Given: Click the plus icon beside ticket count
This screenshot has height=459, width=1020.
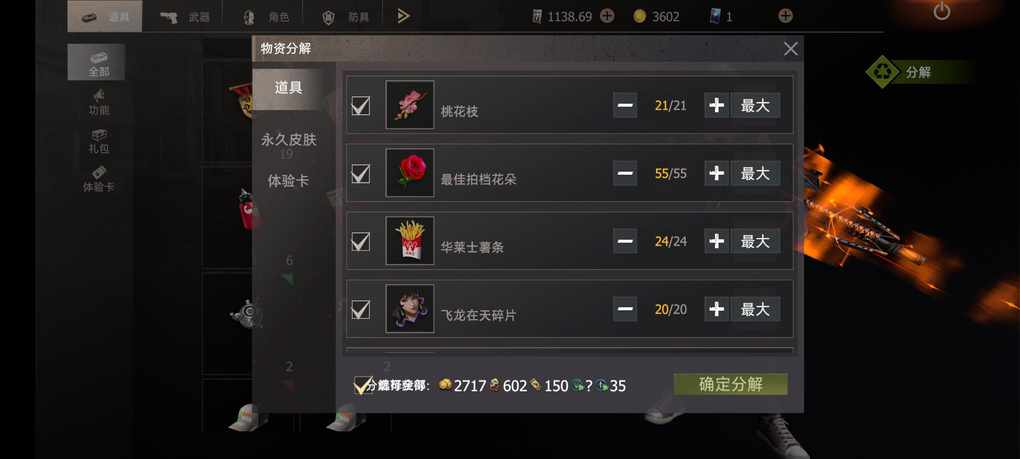Looking at the screenshot, I should pos(785,16).
